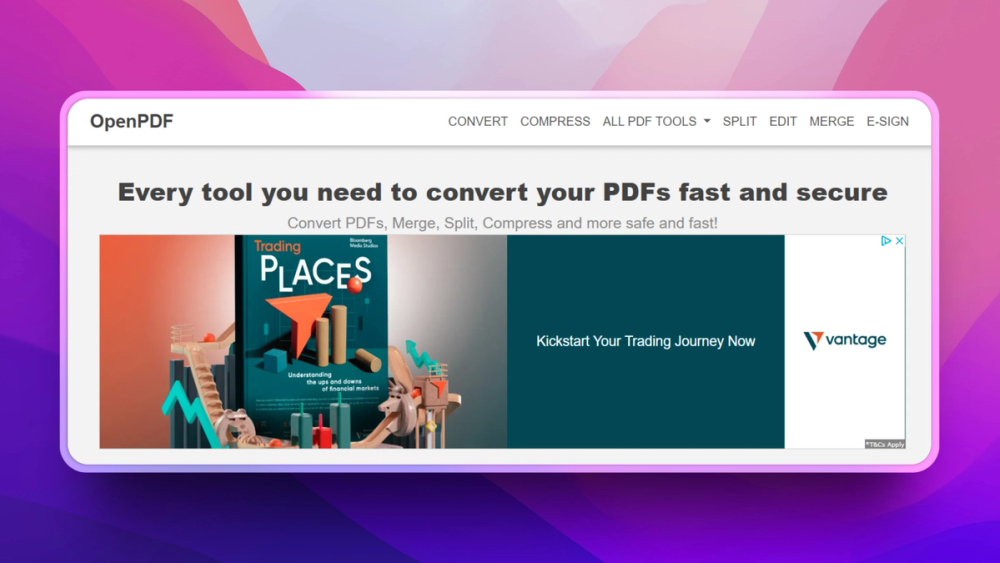Open the SPLIT tool
Screen dimensions: 1000x563
[x=739, y=121]
